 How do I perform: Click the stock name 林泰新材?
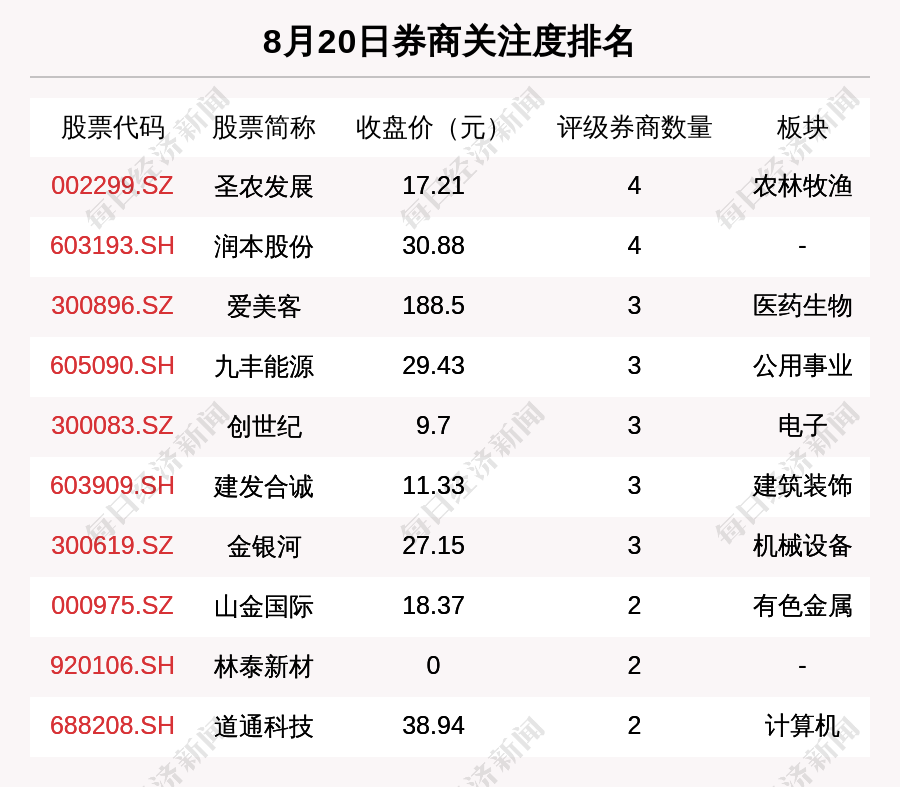[263, 666]
